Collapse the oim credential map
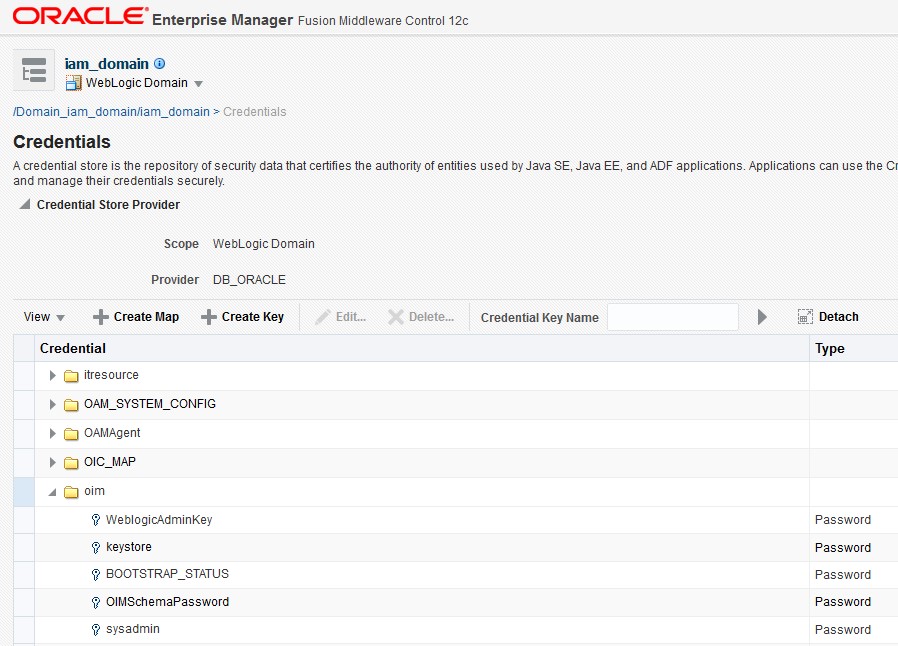This screenshot has width=898, height=646. pos(52,491)
